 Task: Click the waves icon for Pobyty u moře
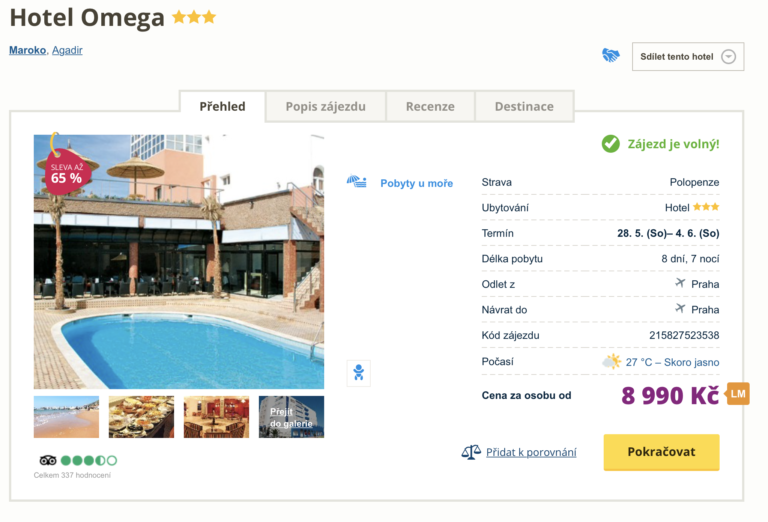point(357,182)
